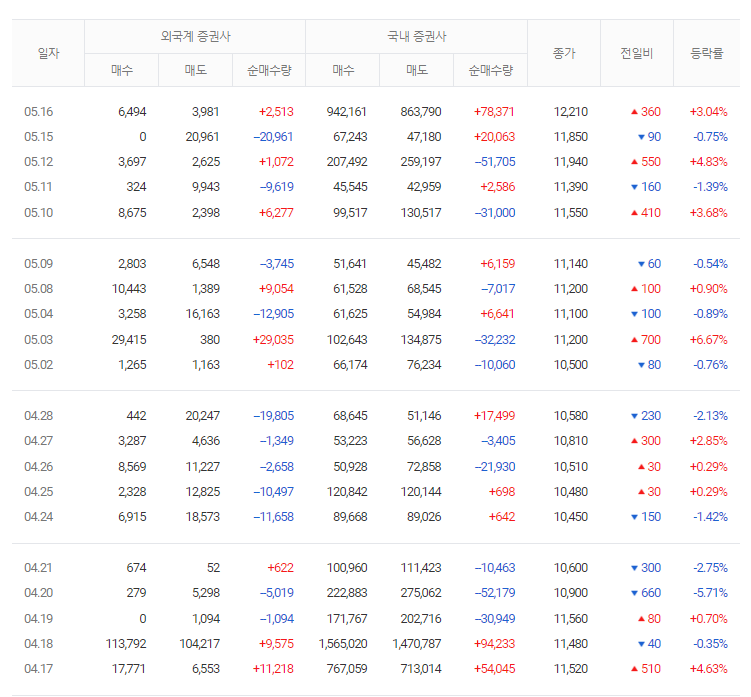Click foreign net volume +2,513
Screen dimensions: 751x697
[276, 112]
